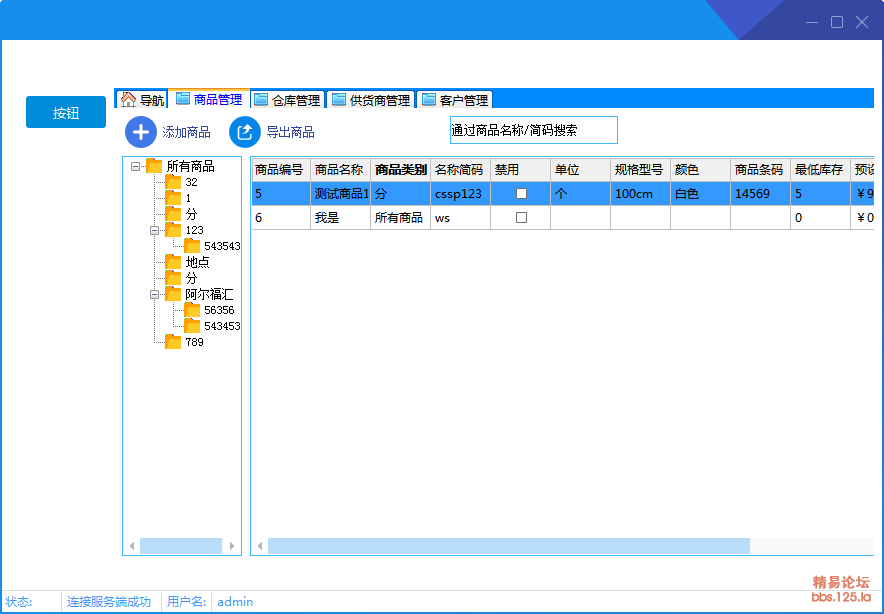Sort by 商品类别 column header
This screenshot has width=884, height=614.
pos(400,170)
